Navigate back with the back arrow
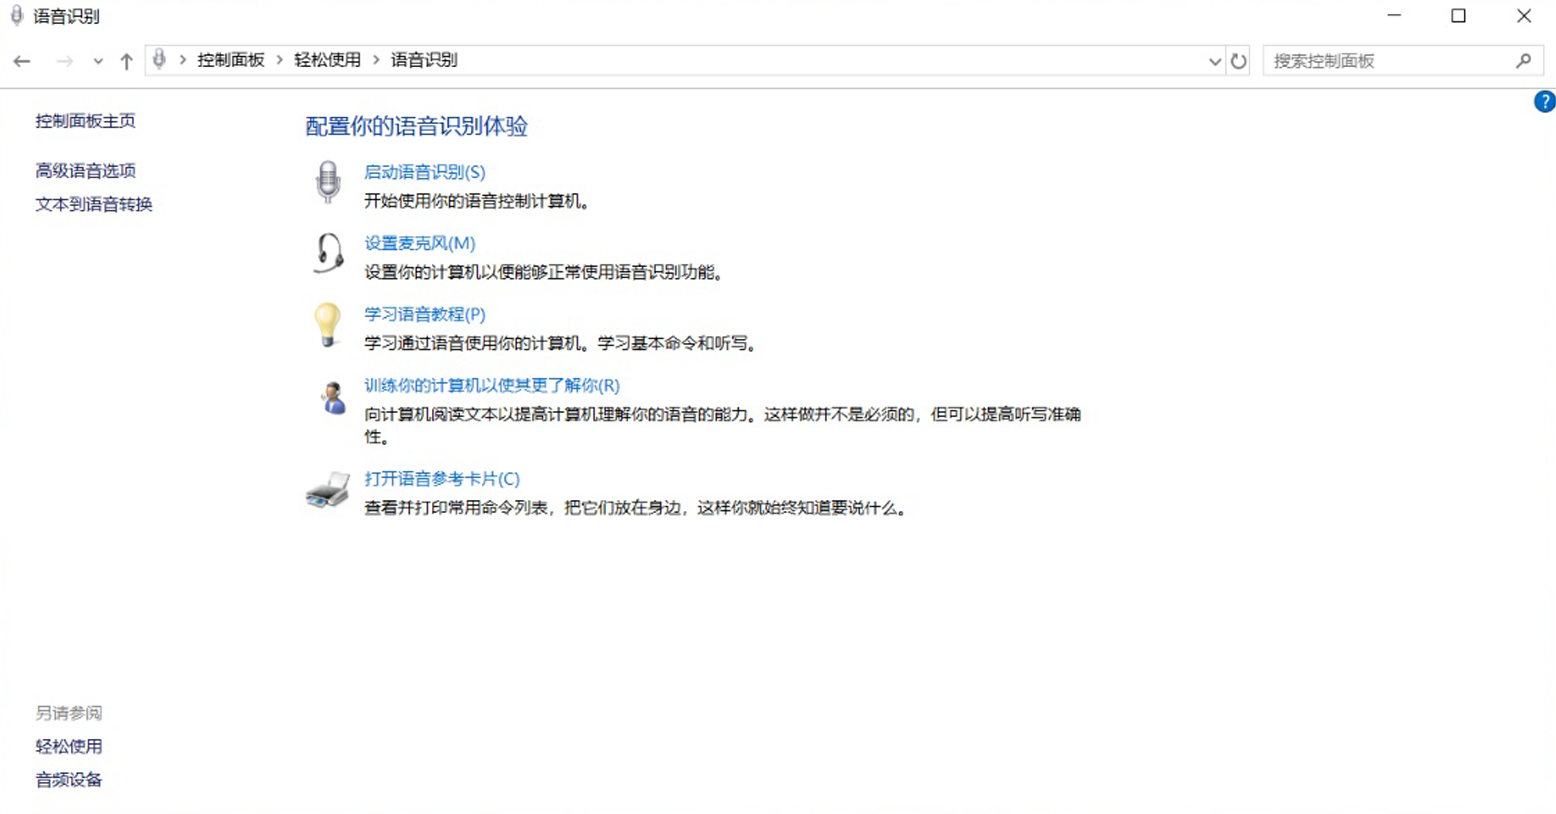This screenshot has height=814, width=1556. point(22,61)
